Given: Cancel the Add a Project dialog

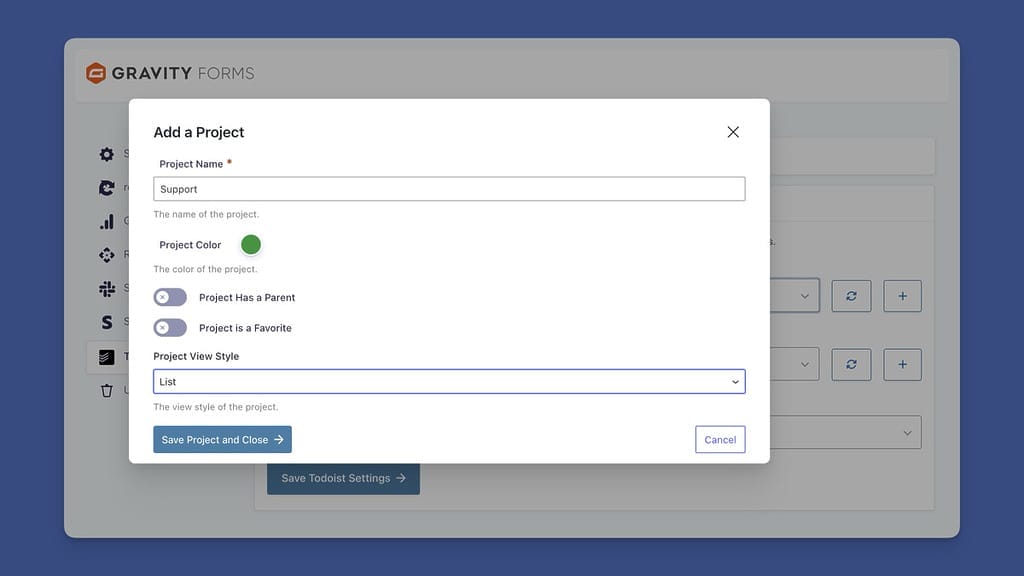Looking at the screenshot, I should [x=720, y=439].
